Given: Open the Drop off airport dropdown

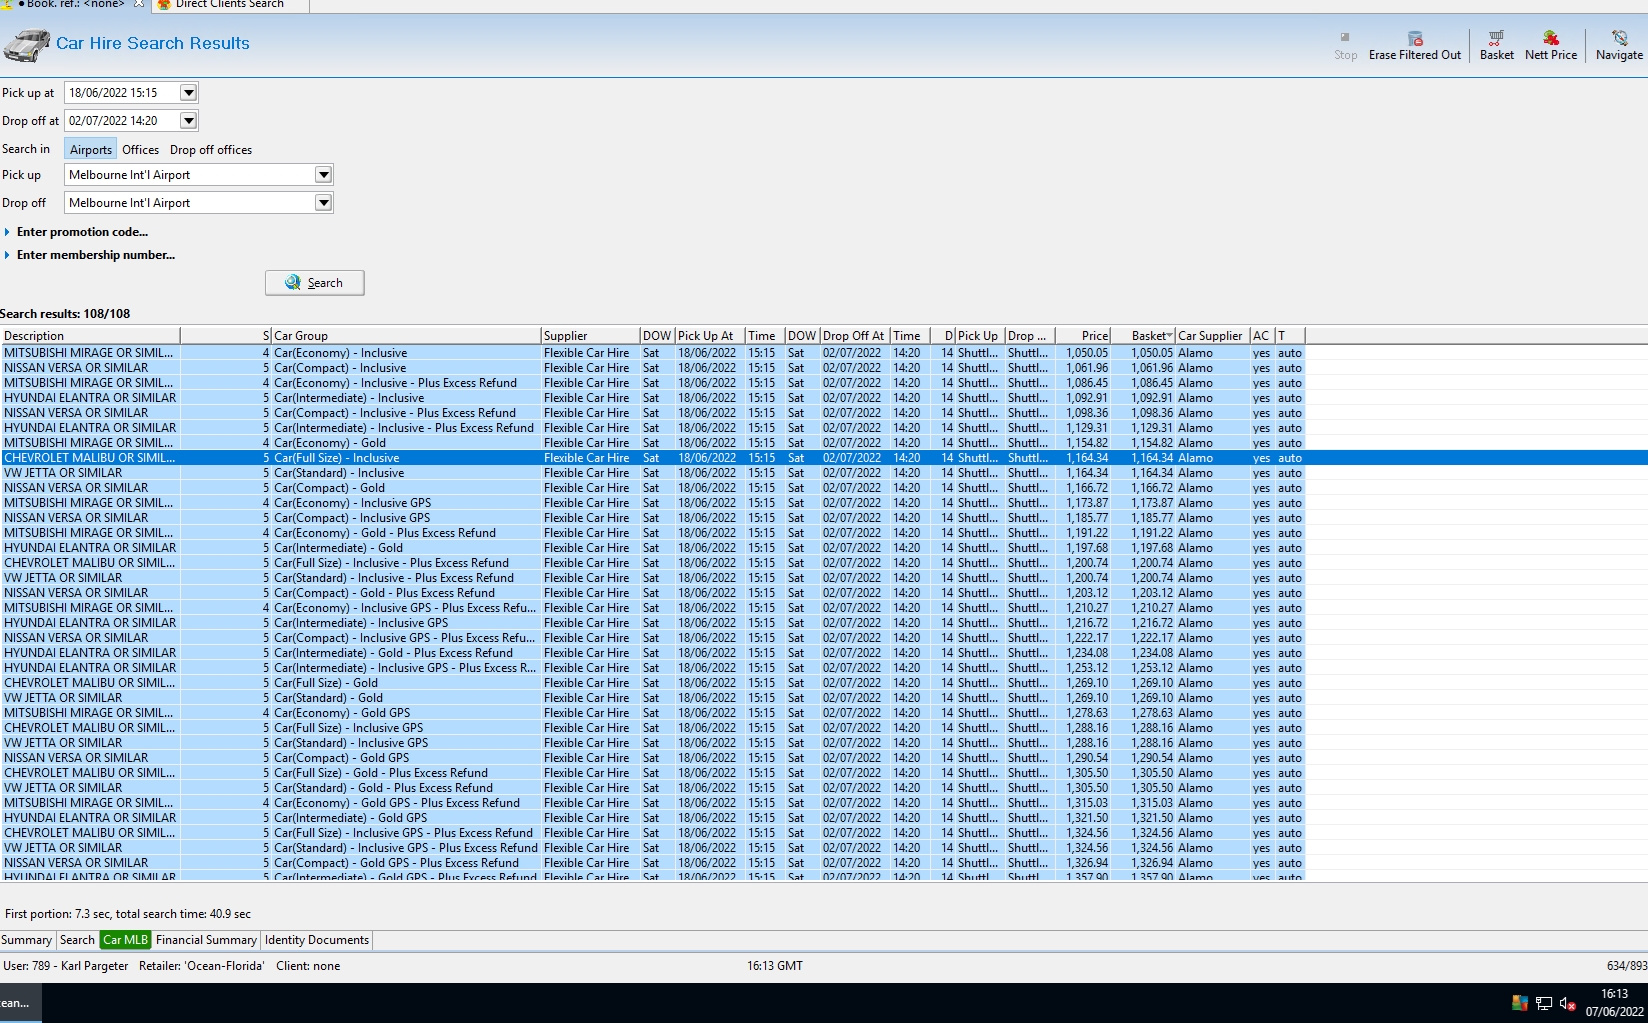Looking at the screenshot, I should (x=323, y=203).
